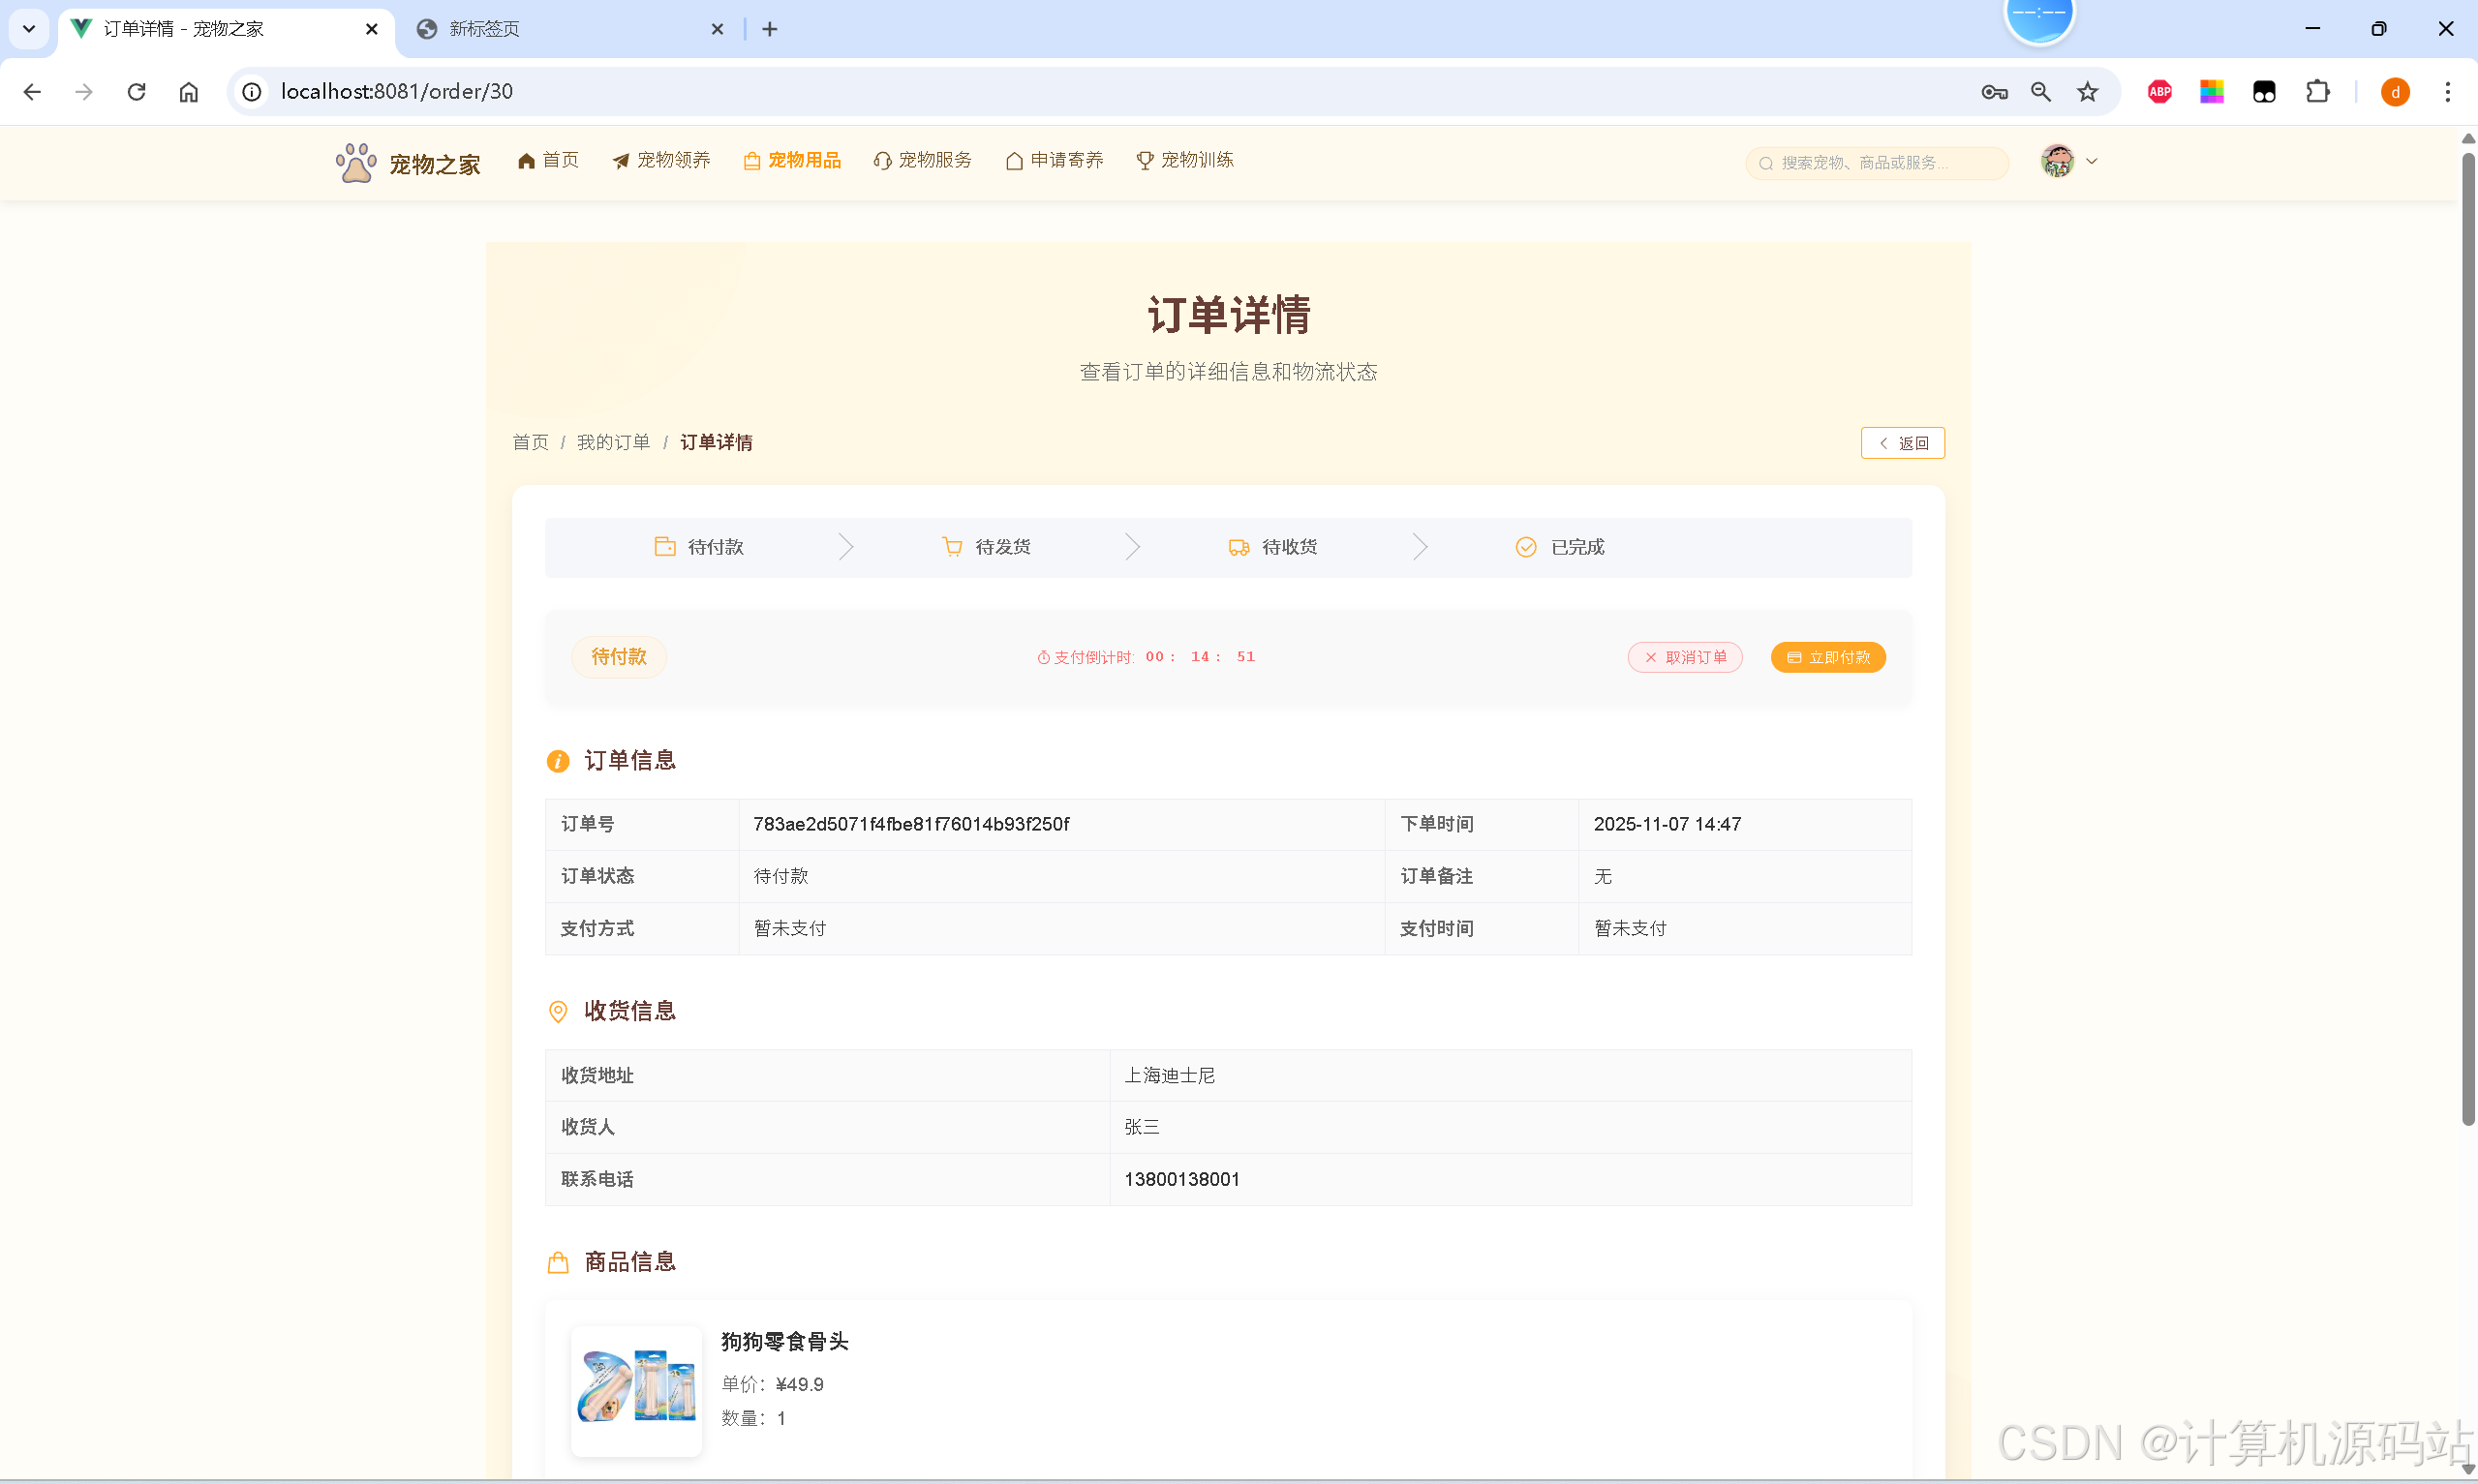This screenshot has width=2478, height=1484.
Task: Open the Chrome profile avatar d
Action: point(2395,92)
